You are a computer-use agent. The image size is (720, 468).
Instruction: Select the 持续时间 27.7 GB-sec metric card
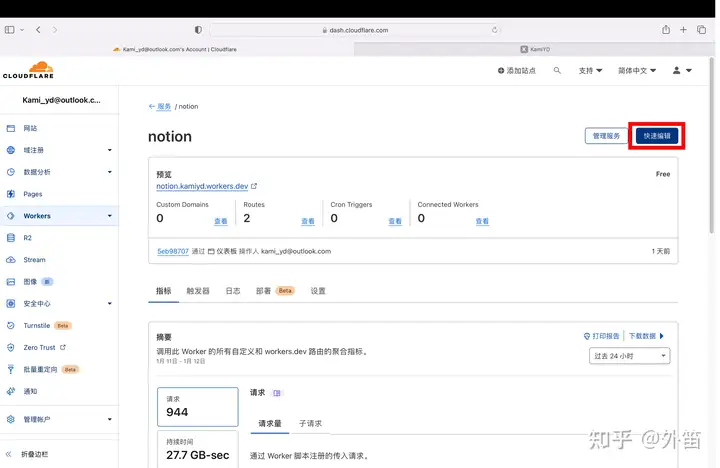pos(198,449)
